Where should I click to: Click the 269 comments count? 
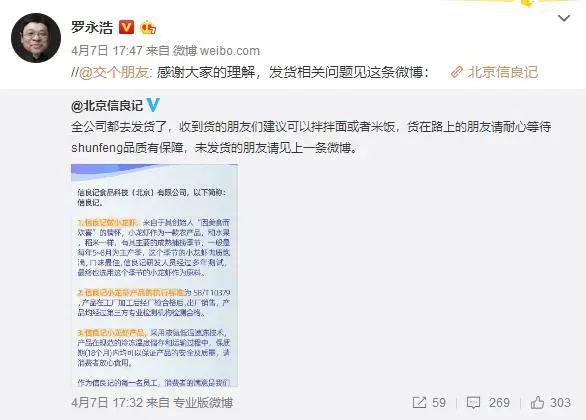pos(499,402)
